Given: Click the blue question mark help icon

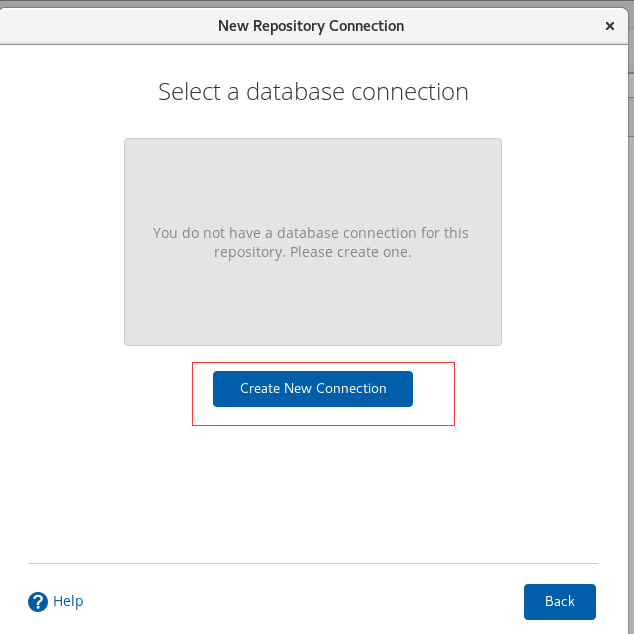Looking at the screenshot, I should click(x=38, y=602).
